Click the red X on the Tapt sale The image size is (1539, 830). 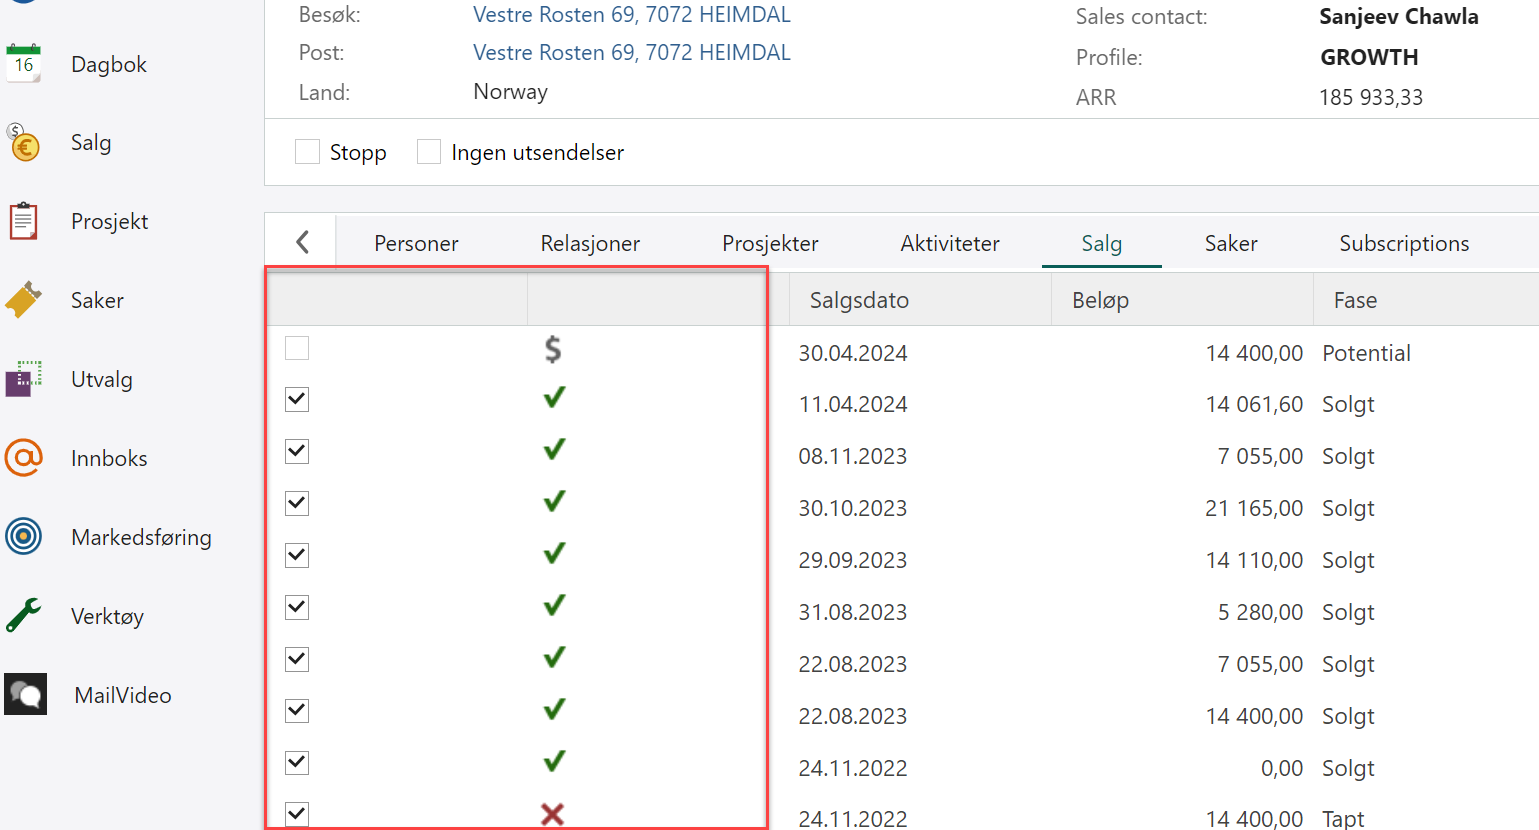pos(552,814)
